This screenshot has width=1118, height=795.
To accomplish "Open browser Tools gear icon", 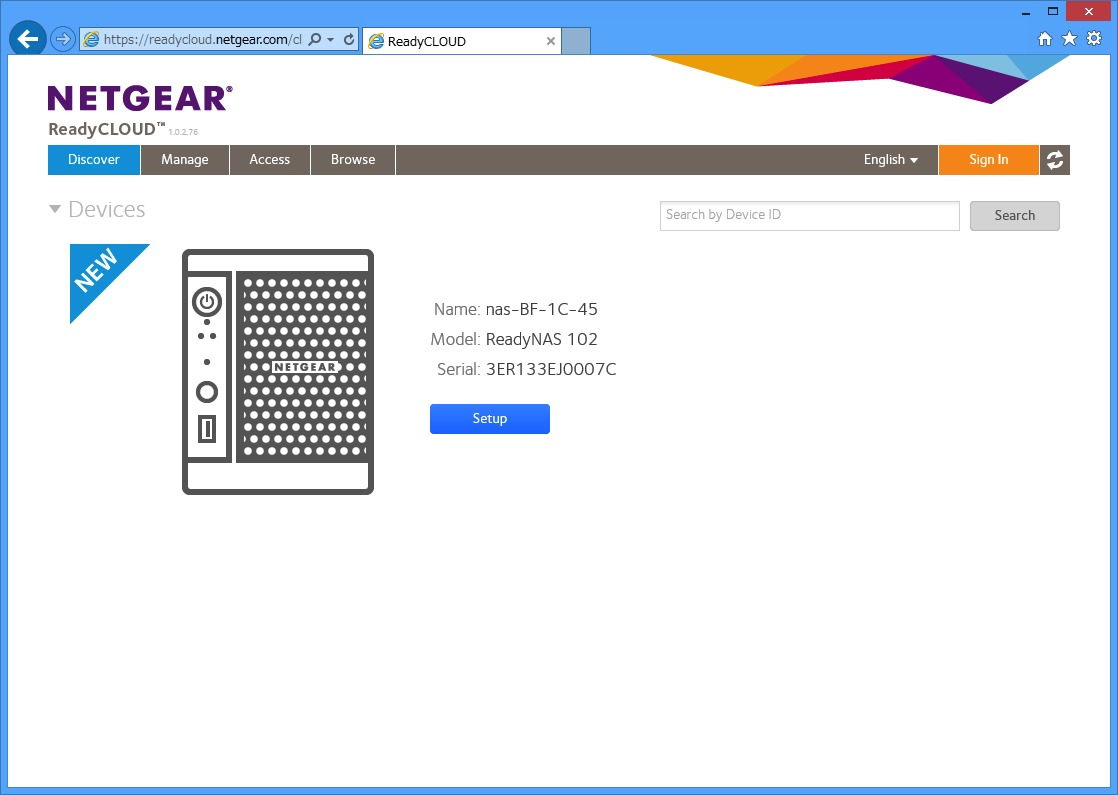I will (x=1094, y=39).
